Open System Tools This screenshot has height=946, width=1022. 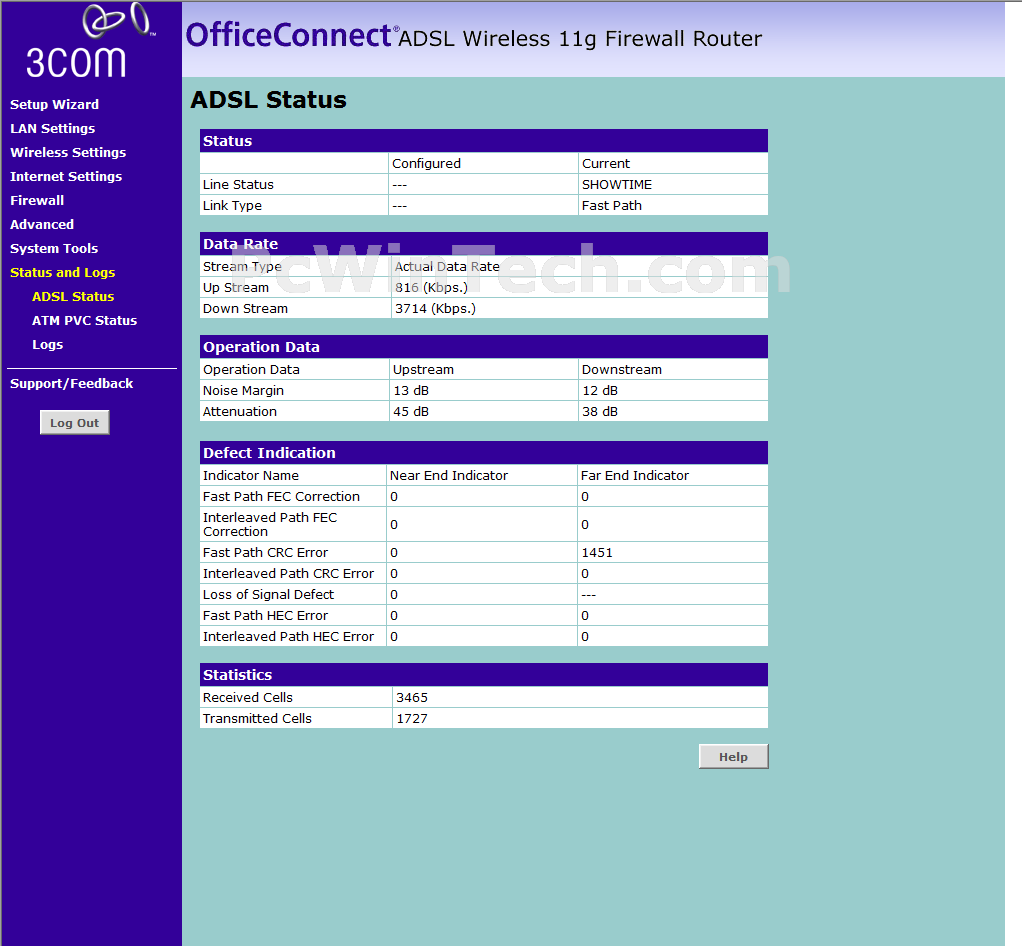tap(53, 248)
